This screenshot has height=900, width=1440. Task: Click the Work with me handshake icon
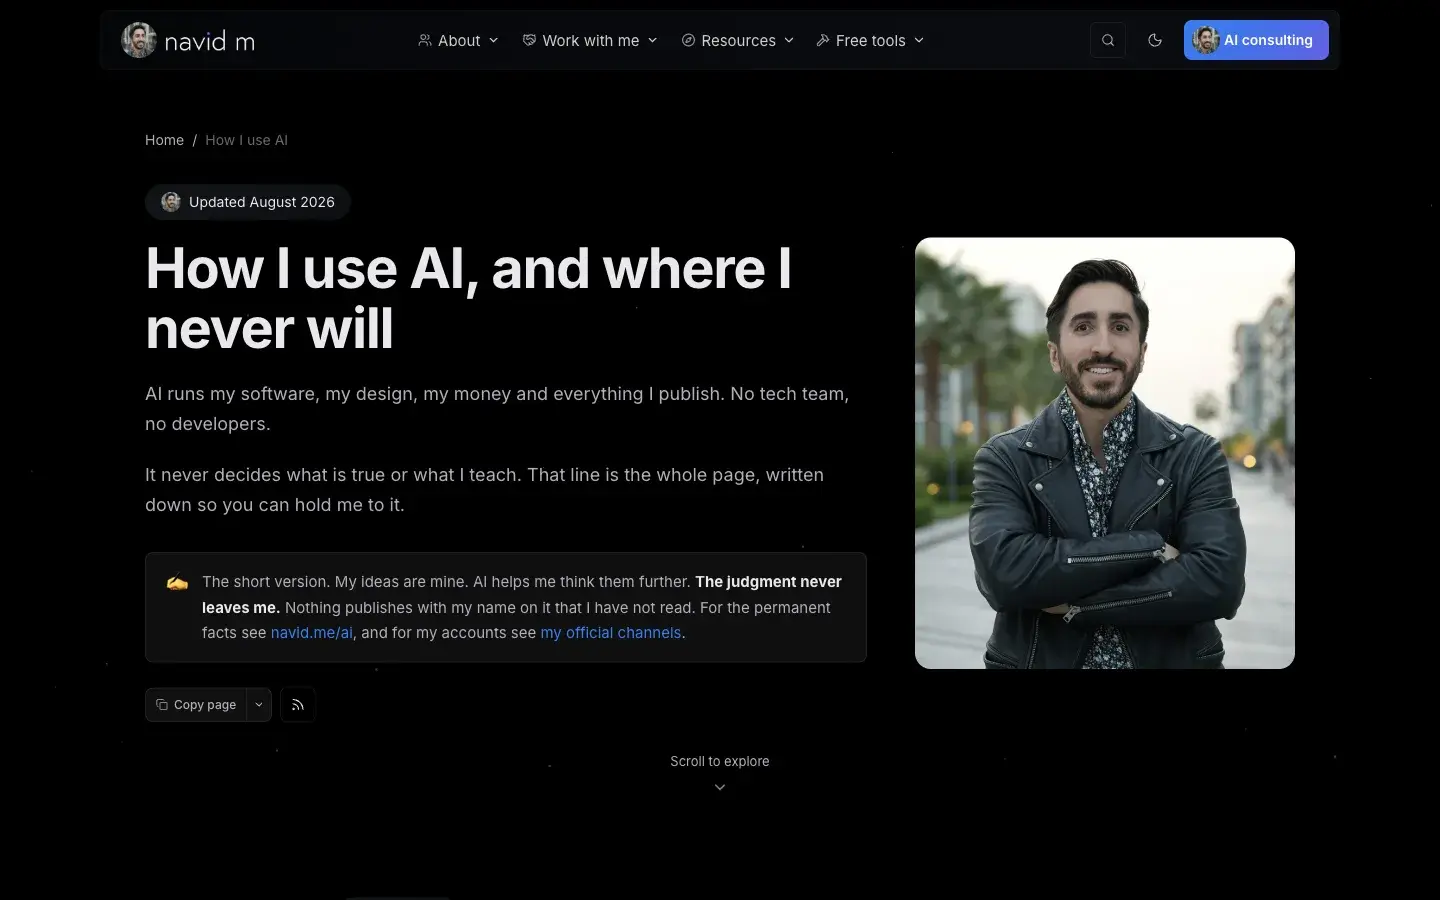[x=529, y=40]
